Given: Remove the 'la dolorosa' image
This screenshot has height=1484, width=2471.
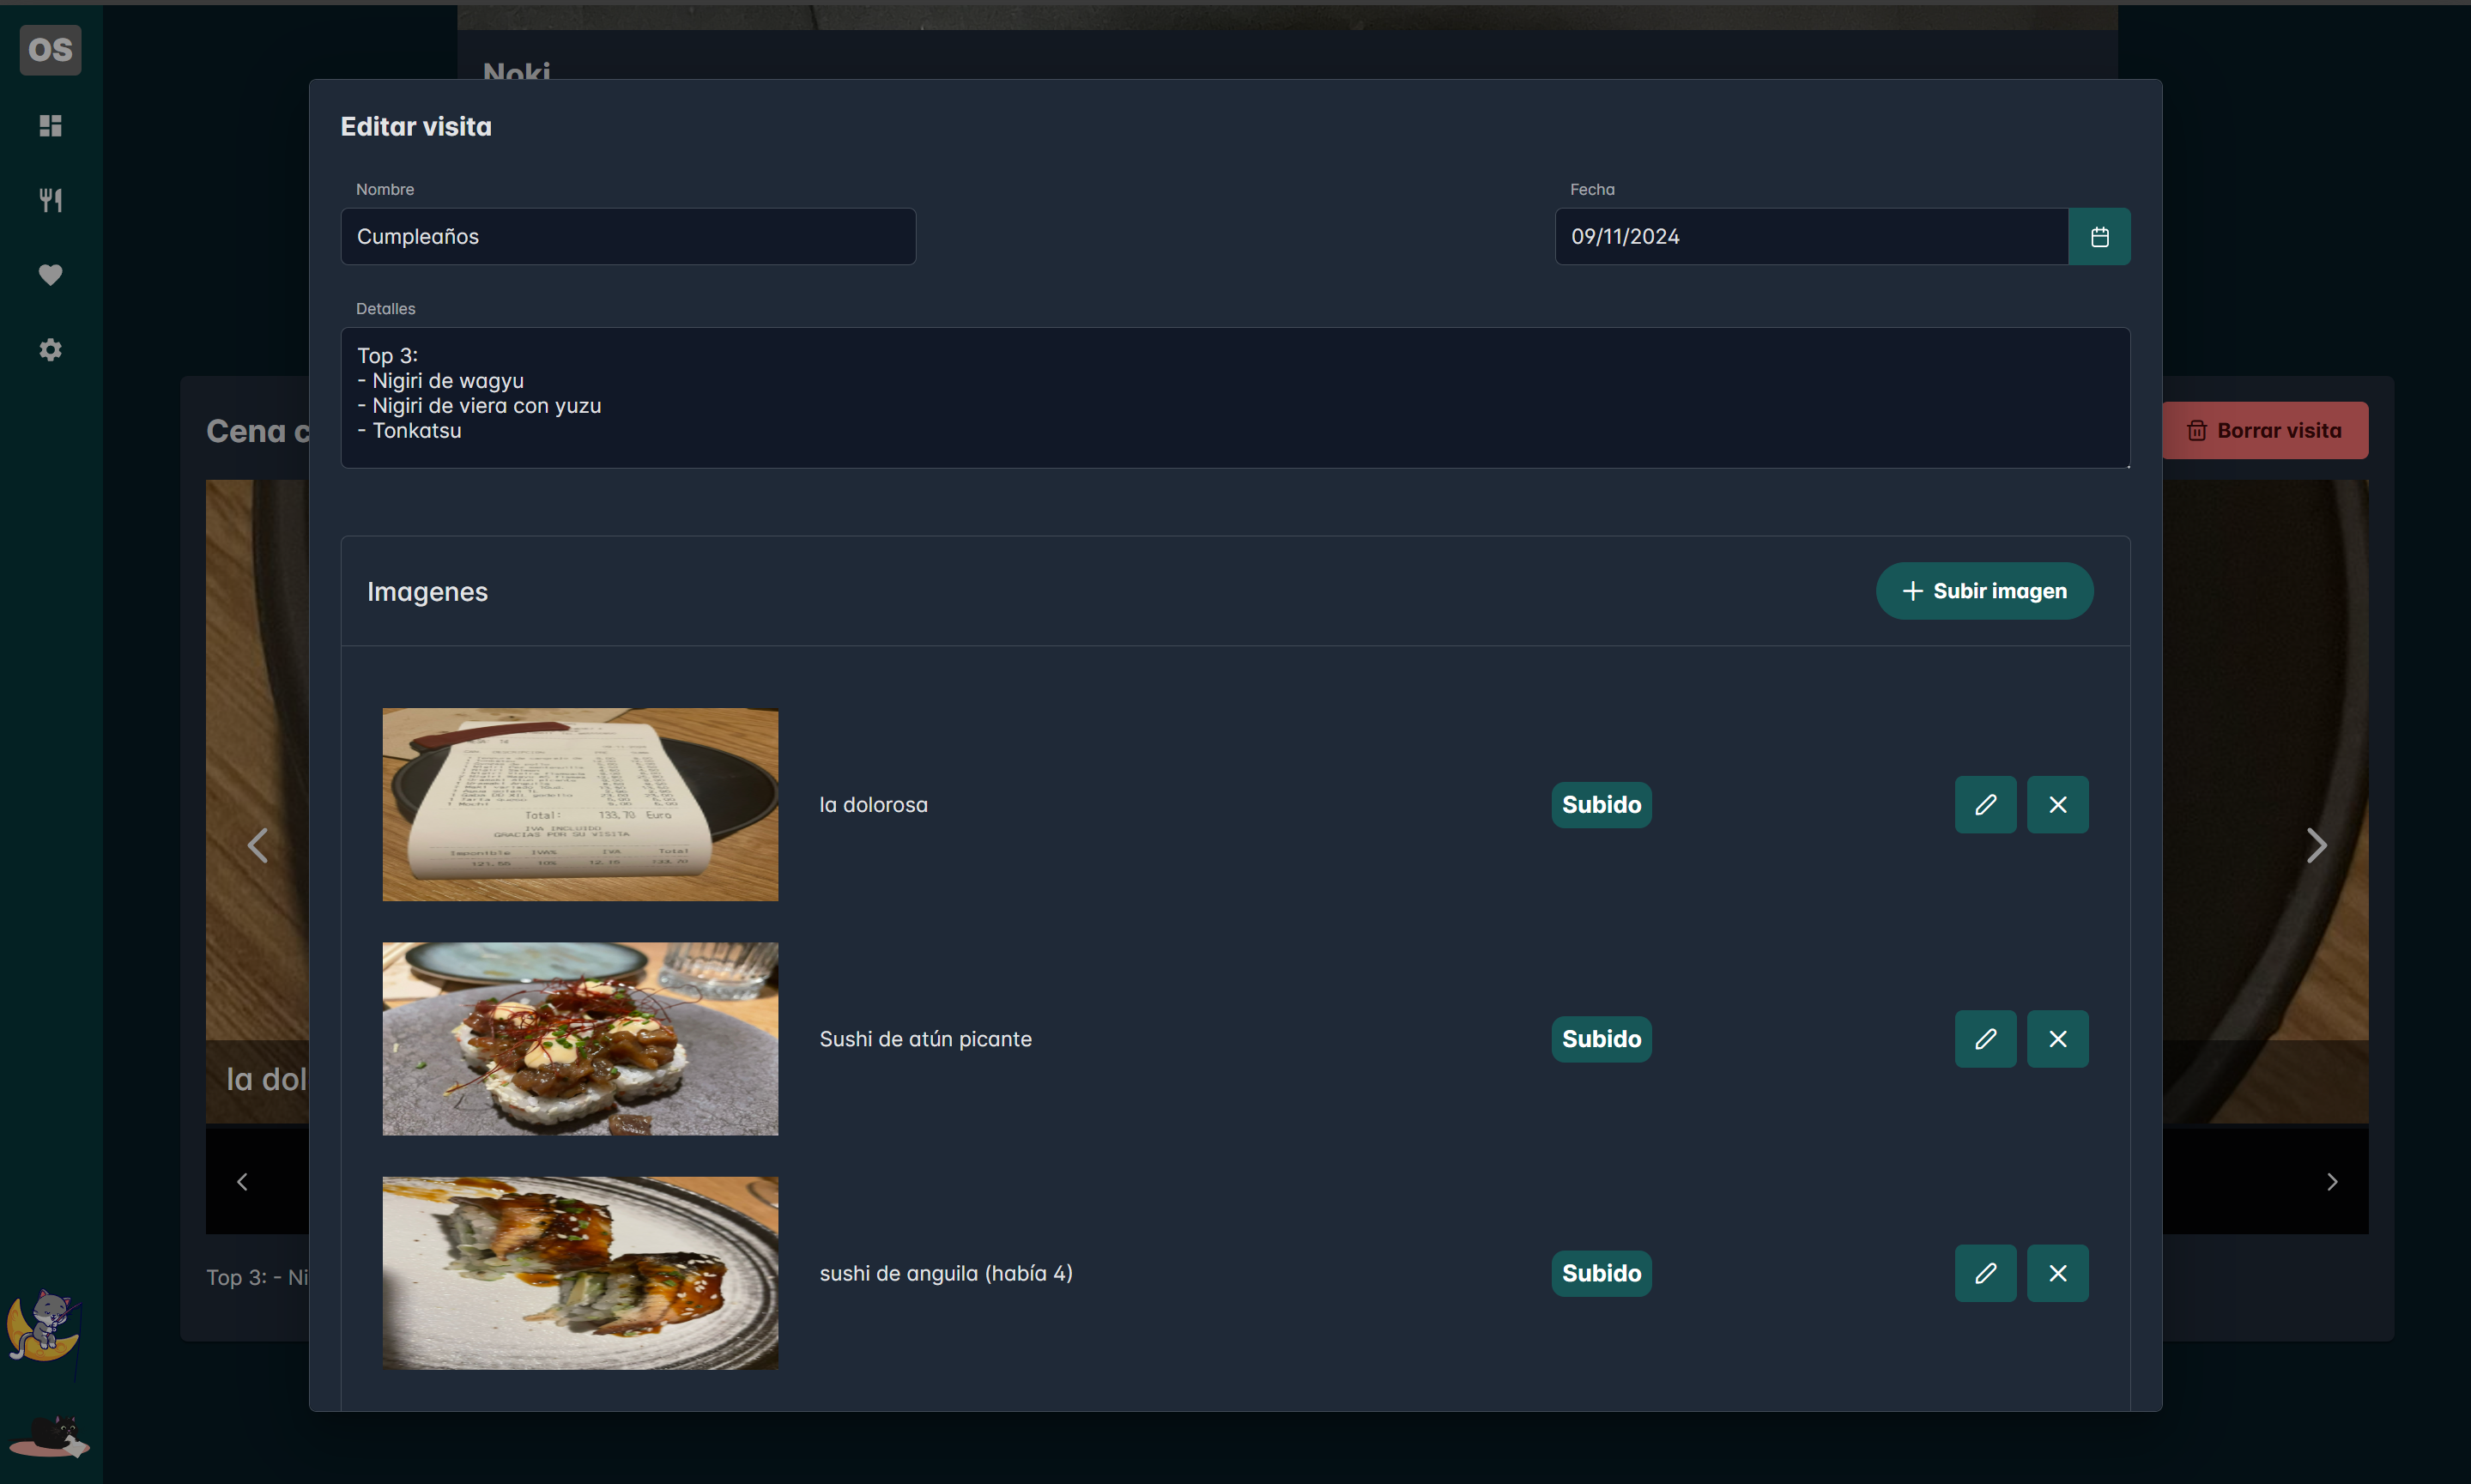Looking at the screenshot, I should pos(2057,804).
